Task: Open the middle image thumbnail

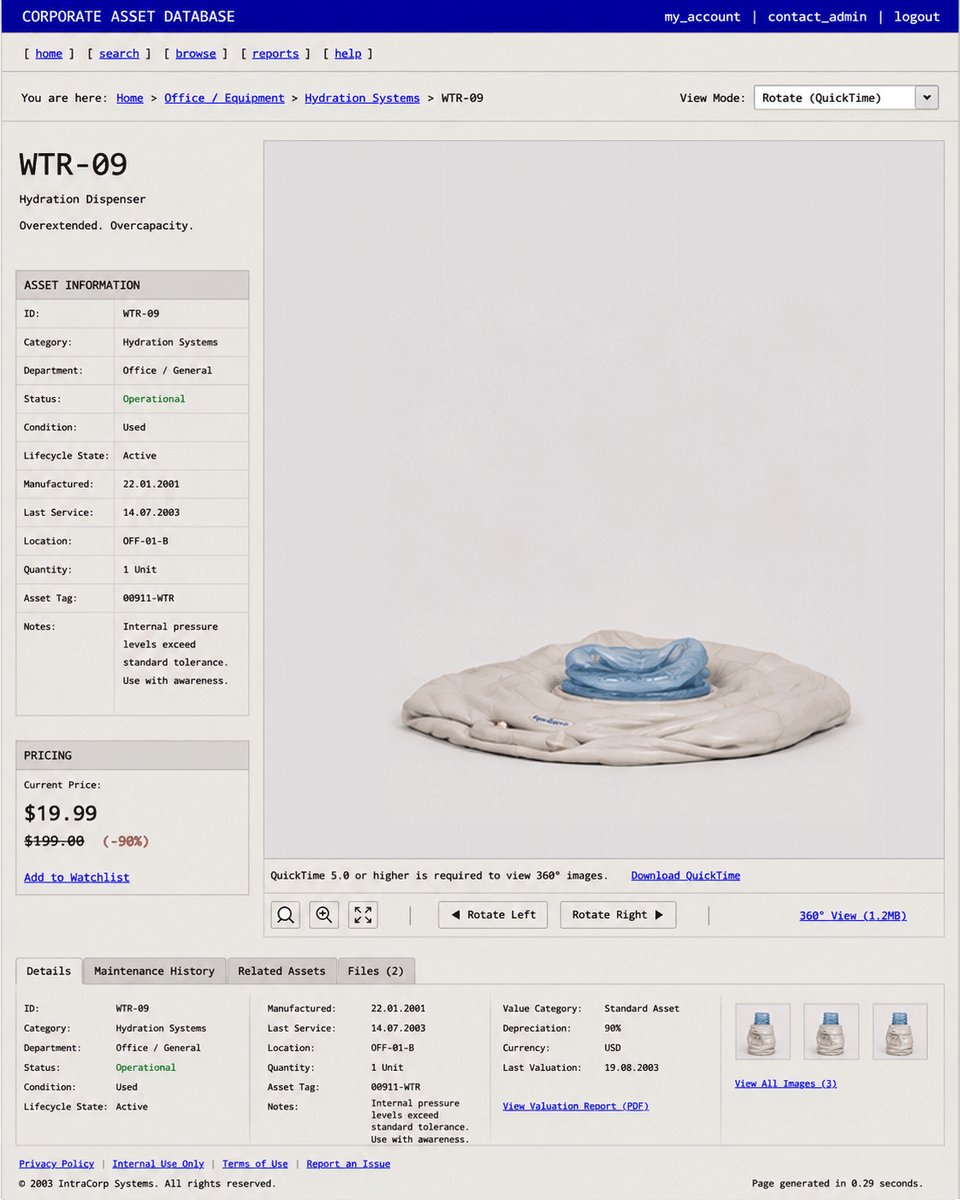Action: coord(832,1032)
